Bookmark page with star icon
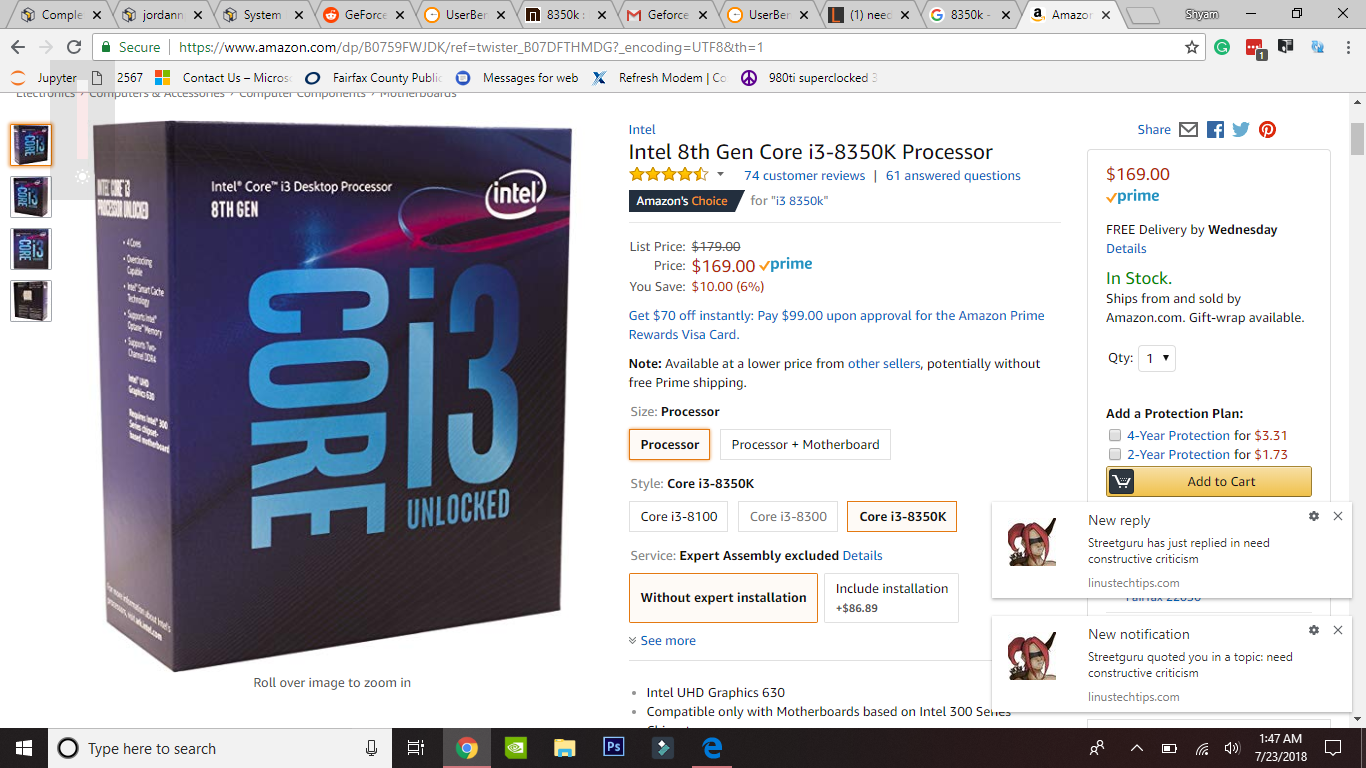The width and height of the screenshot is (1366, 768). click(x=1192, y=47)
